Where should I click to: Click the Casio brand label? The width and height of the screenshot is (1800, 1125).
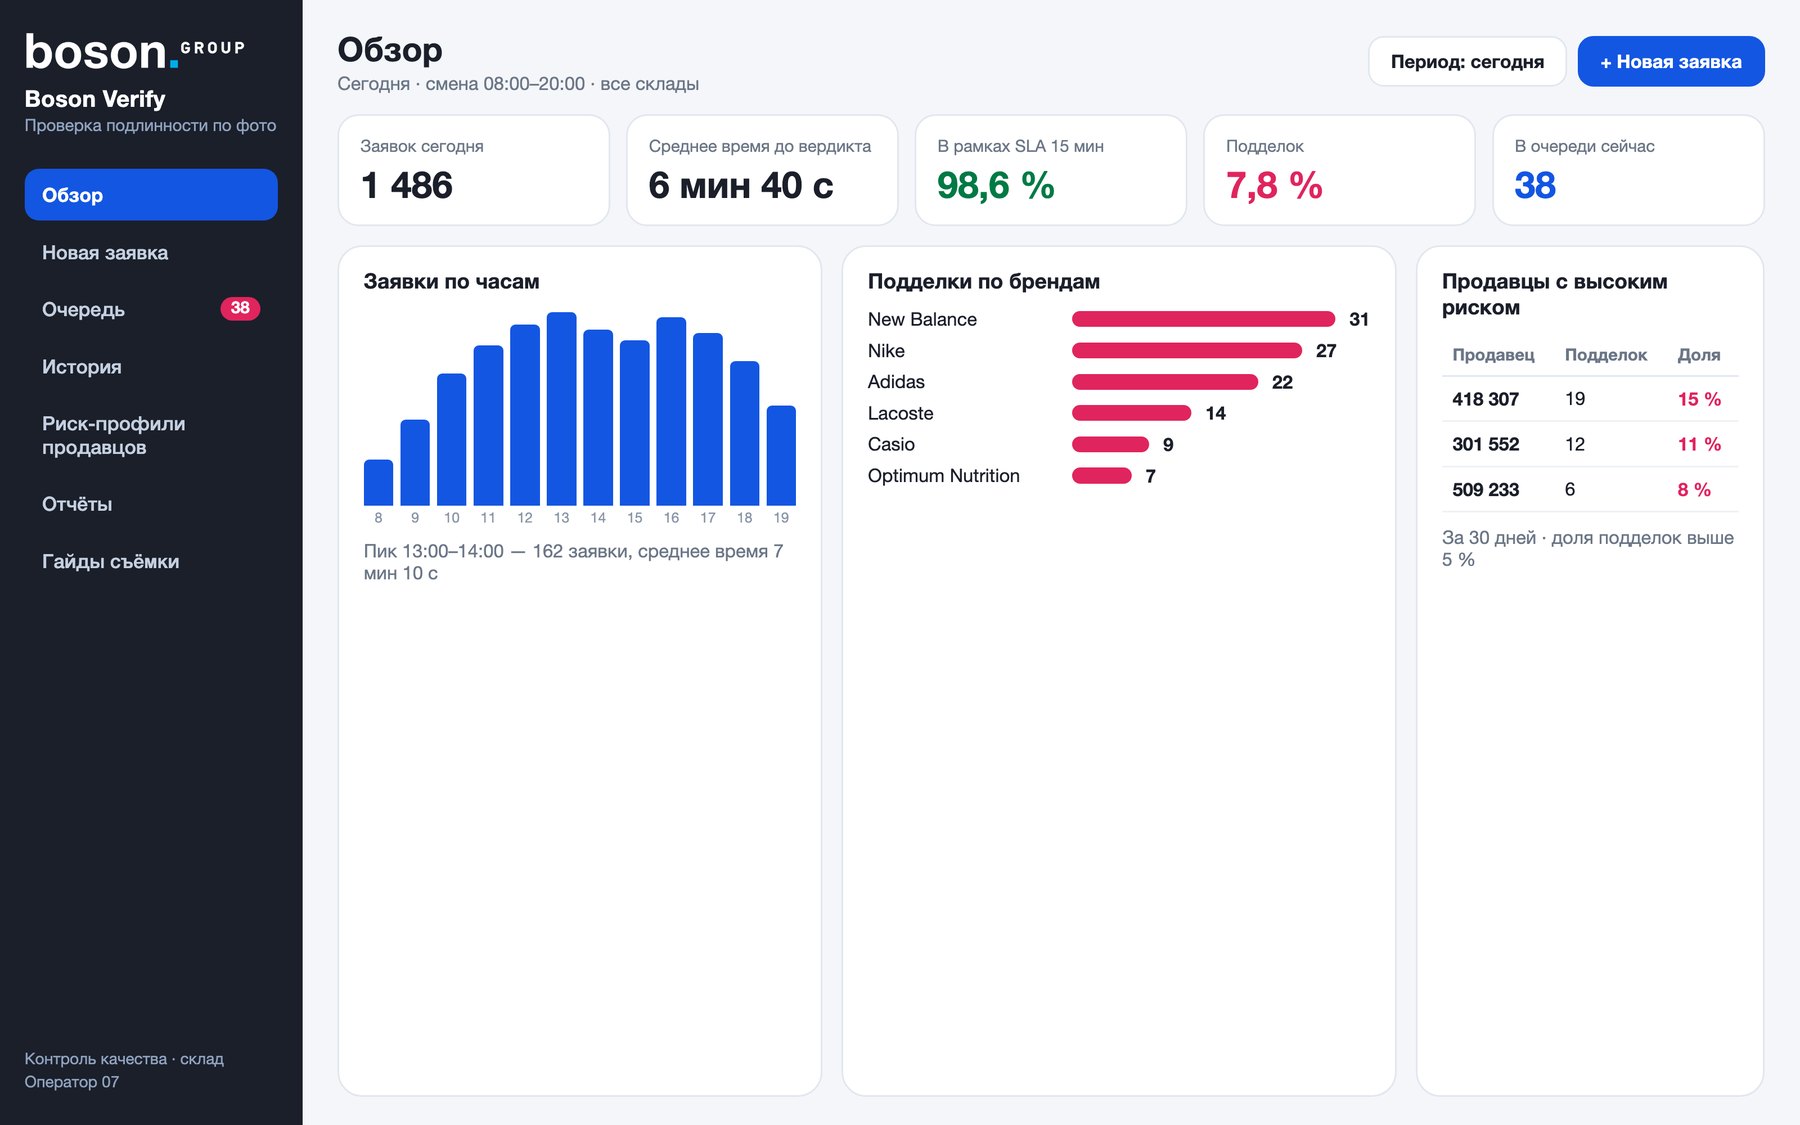tap(891, 444)
